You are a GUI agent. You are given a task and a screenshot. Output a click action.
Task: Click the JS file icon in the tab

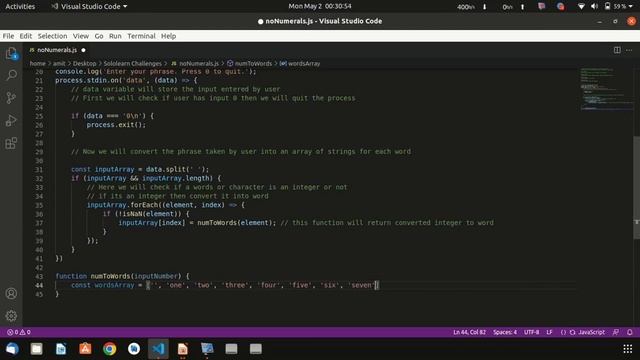click(x=32, y=50)
